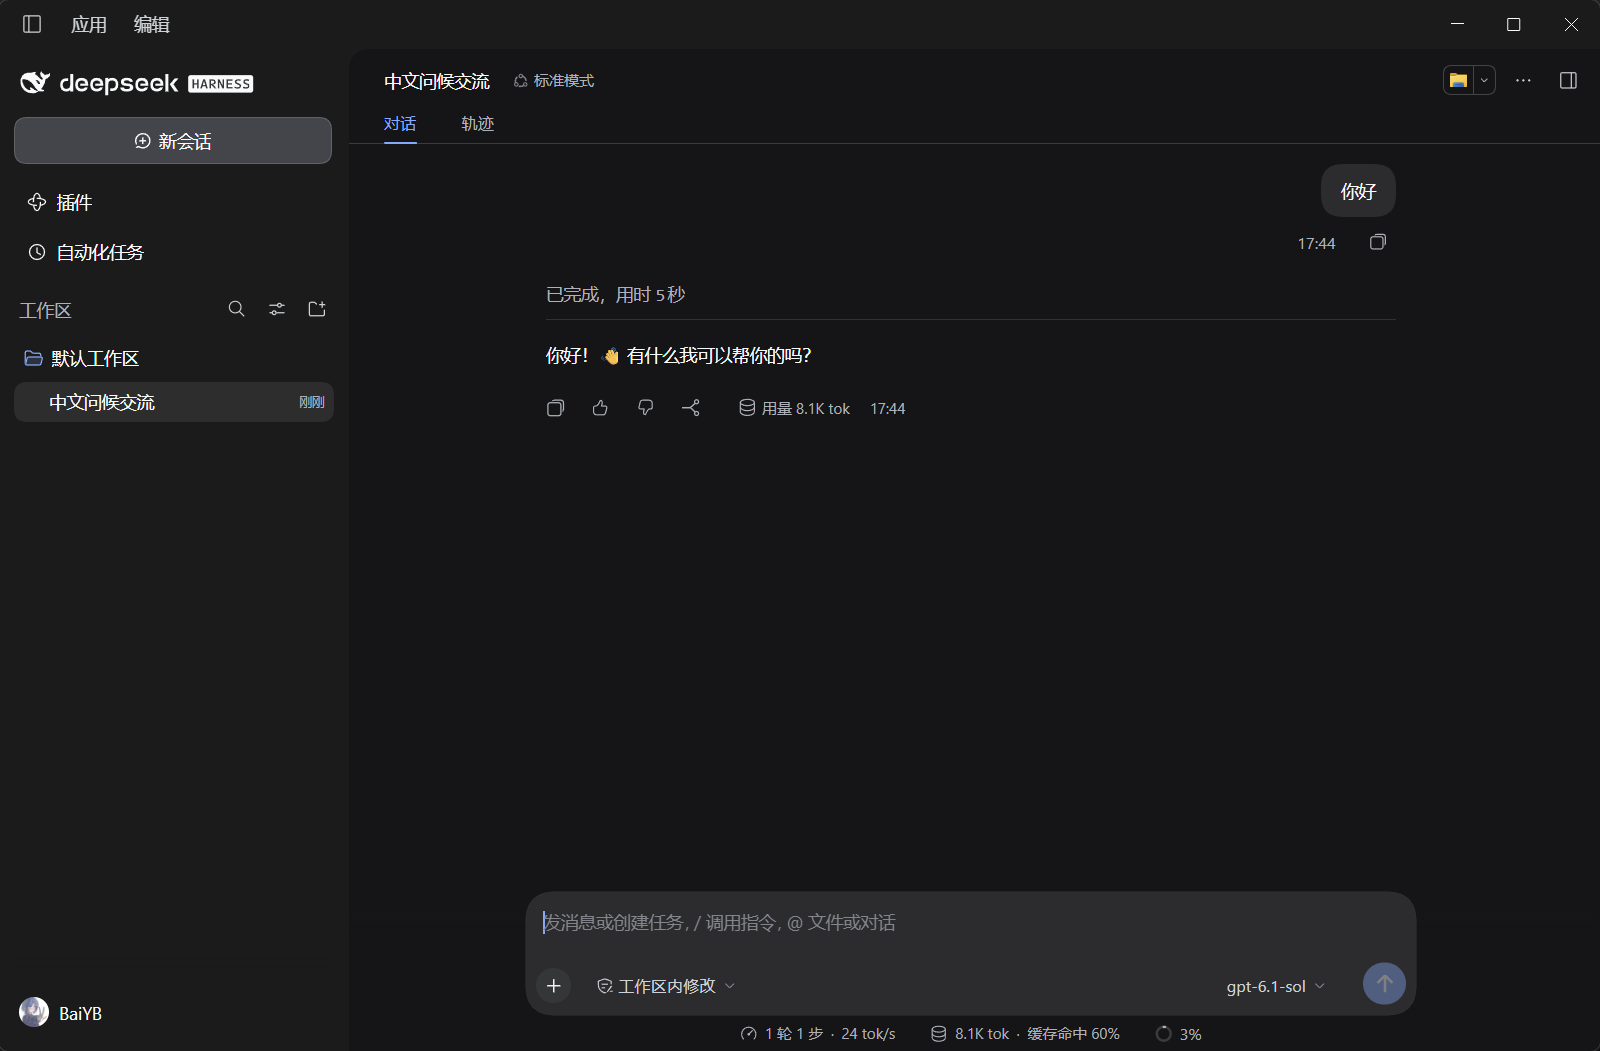This screenshot has width=1600, height=1051.
Task: Select the 中文问候交流 conversation in sidebar
Action: 173,402
